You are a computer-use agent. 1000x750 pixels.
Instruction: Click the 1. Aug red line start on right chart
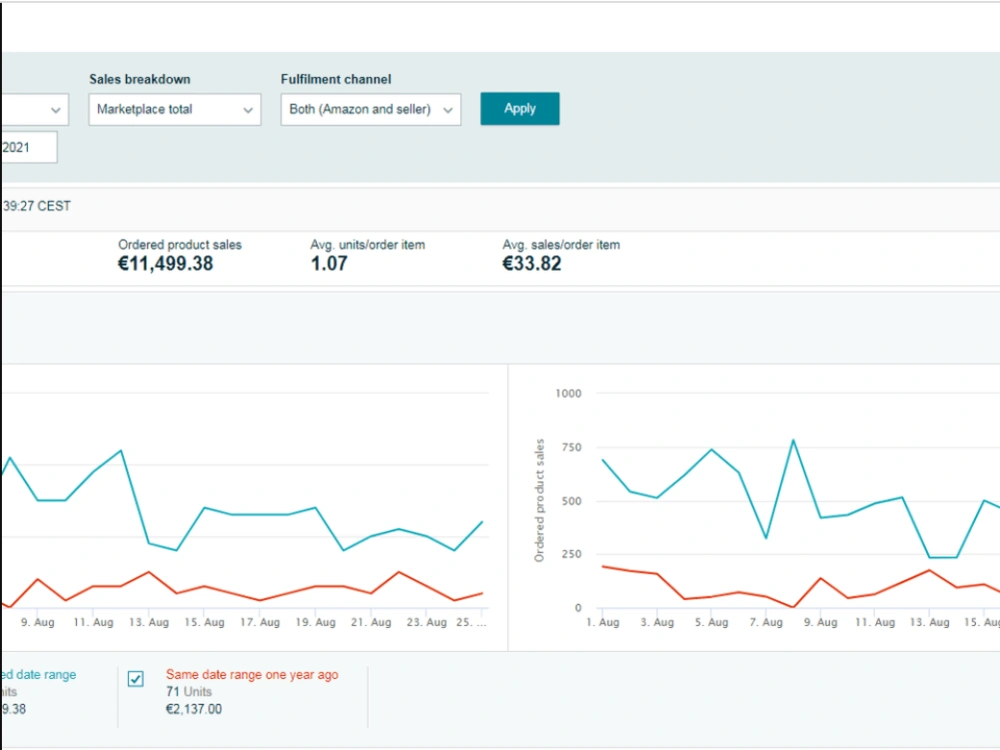(x=603, y=566)
